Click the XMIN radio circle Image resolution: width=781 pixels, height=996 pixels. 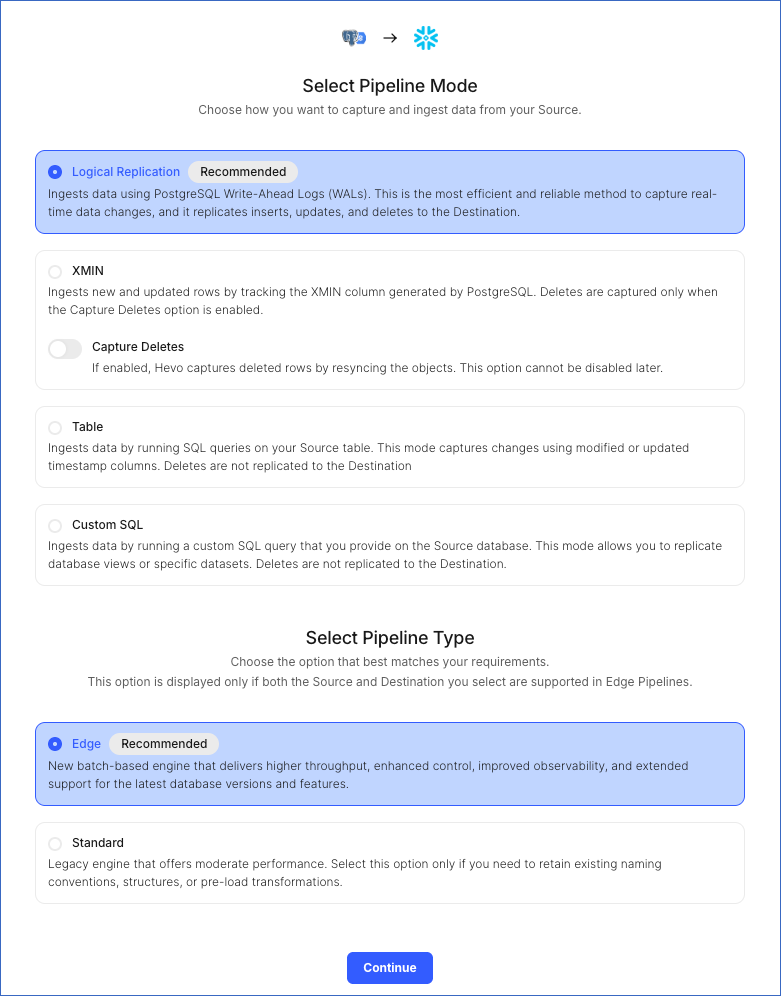pyautogui.click(x=55, y=271)
